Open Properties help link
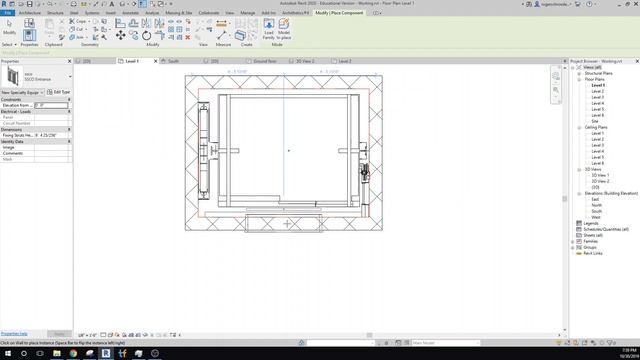The height and width of the screenshot is (360, 640). click(x=14, y=334)
